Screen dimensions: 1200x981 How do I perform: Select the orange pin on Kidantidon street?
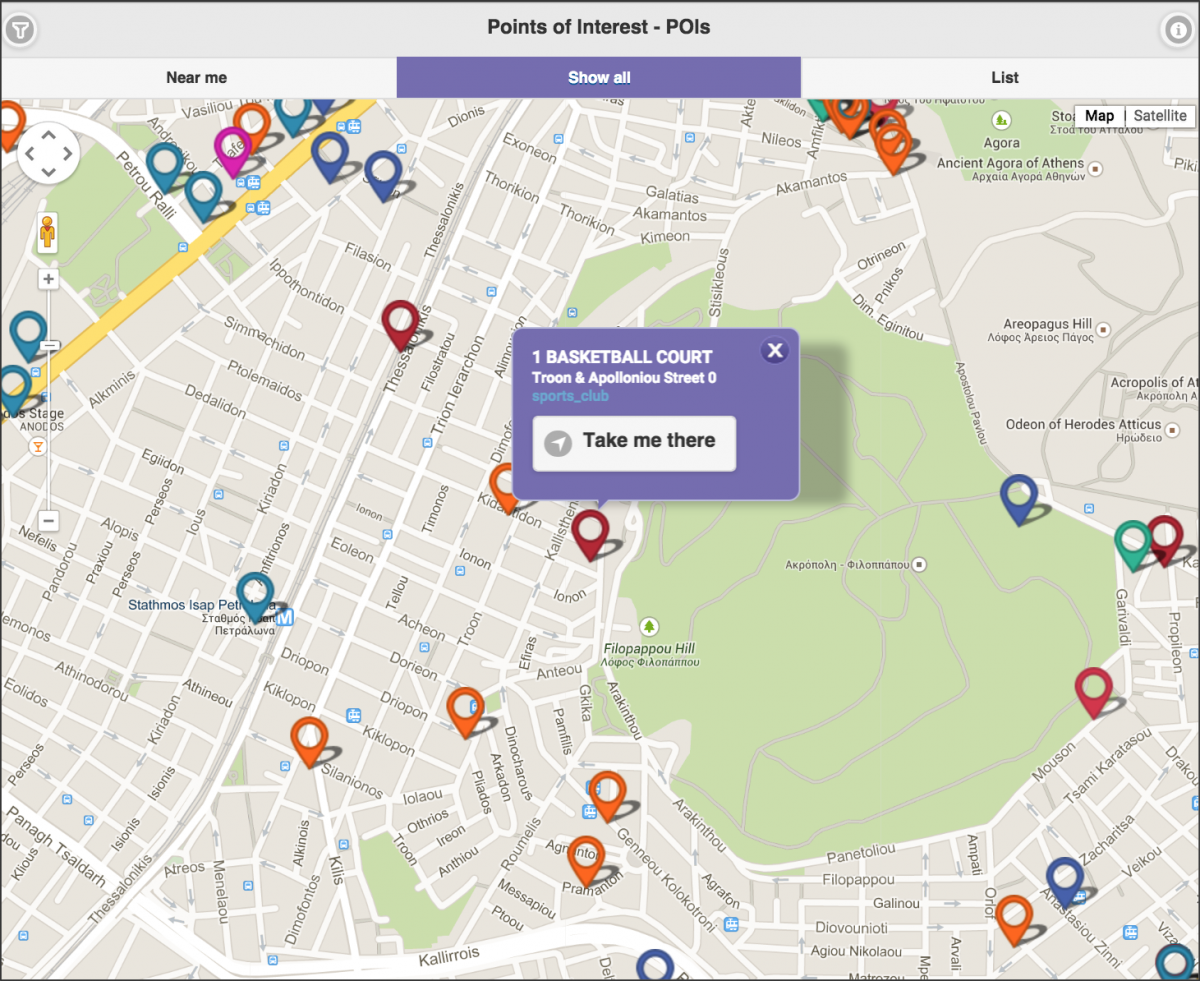(x=505, y=488)
